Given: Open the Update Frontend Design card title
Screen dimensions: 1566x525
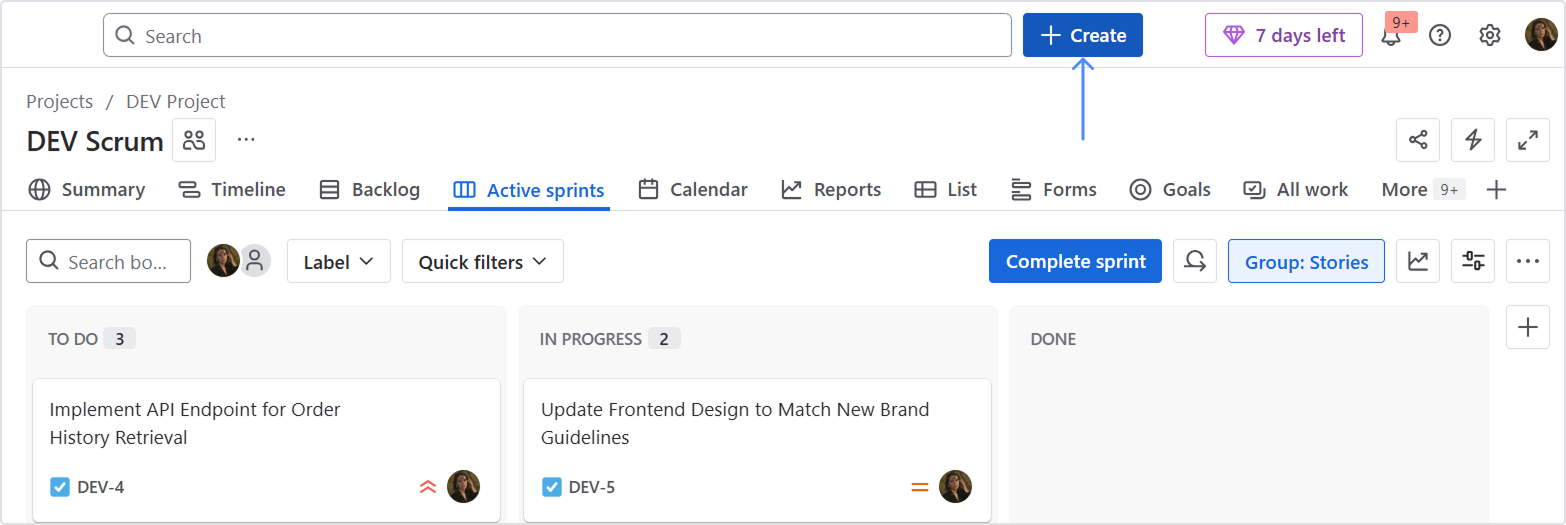Looking at the screenshot, I should [x=735, y=423].
